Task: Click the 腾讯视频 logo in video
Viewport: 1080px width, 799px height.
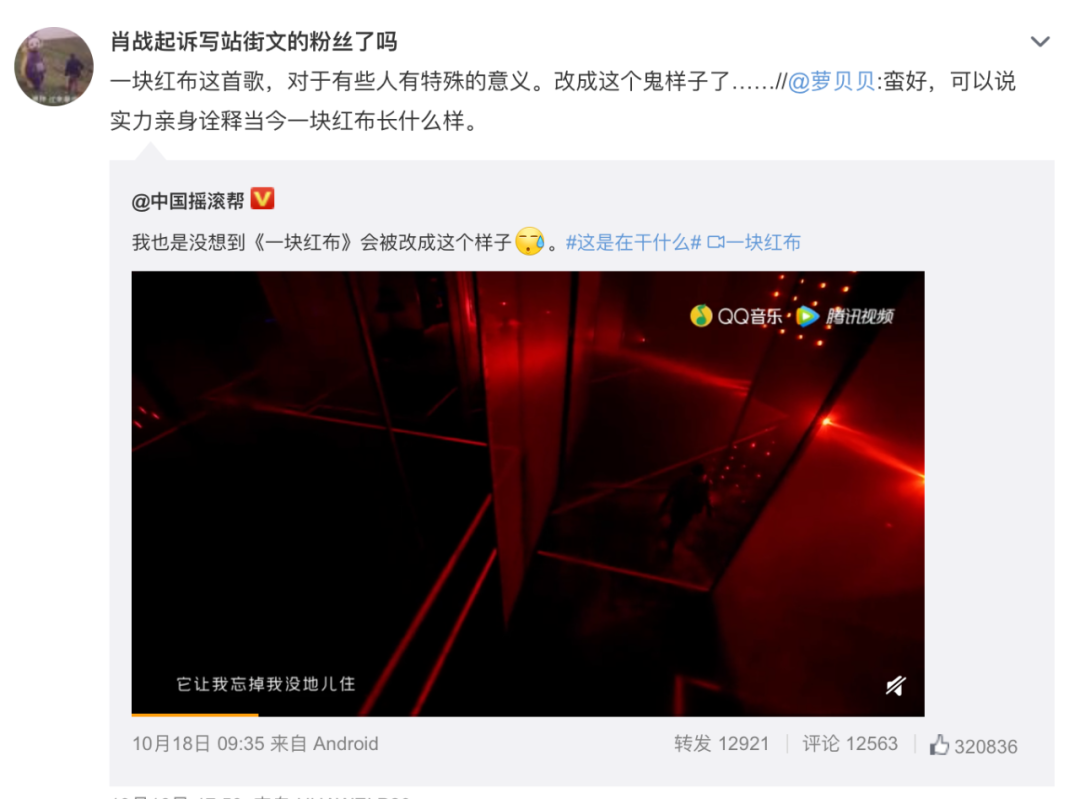Action: pyautogui.click(x=845, y=316)
